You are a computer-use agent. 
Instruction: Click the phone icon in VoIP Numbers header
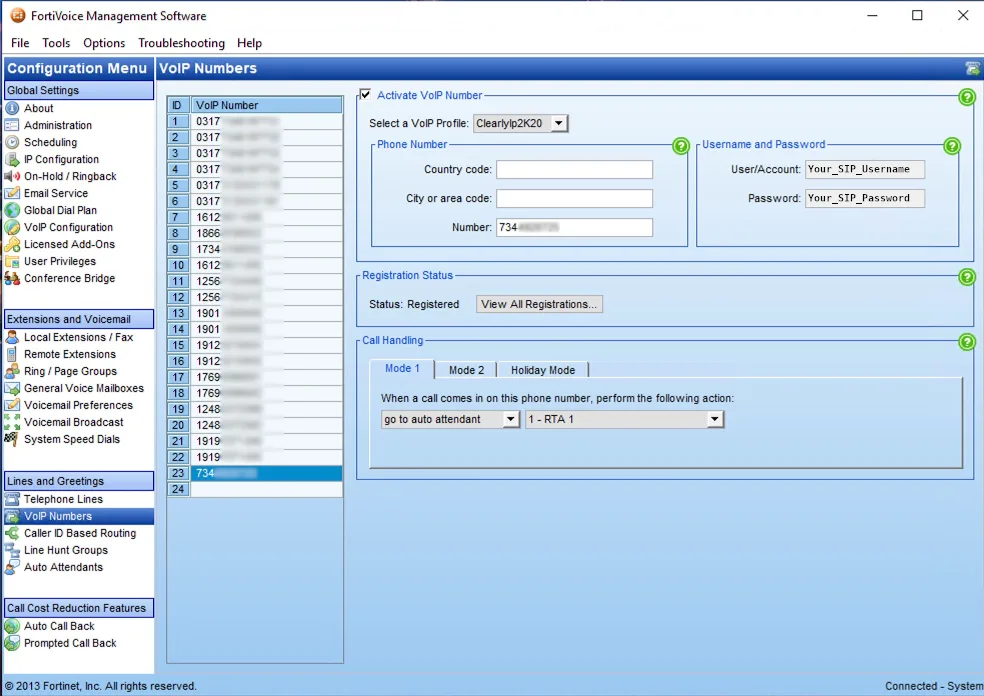tap(973, 68)
